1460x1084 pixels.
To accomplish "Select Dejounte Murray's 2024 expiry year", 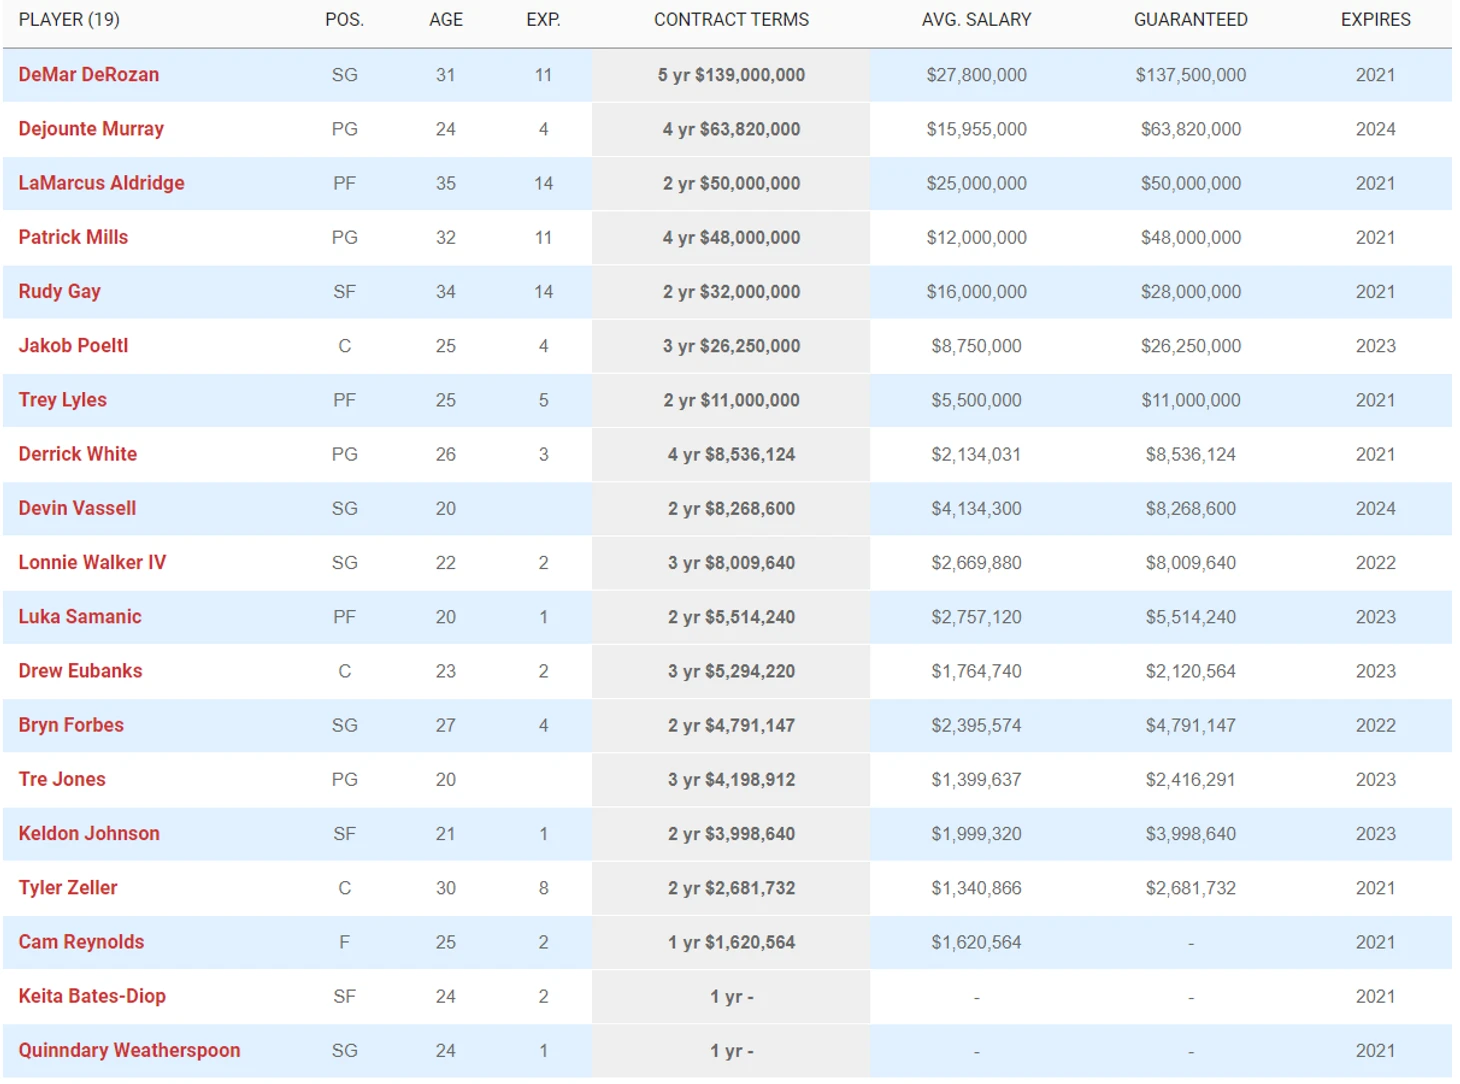I will point(1375,129).
